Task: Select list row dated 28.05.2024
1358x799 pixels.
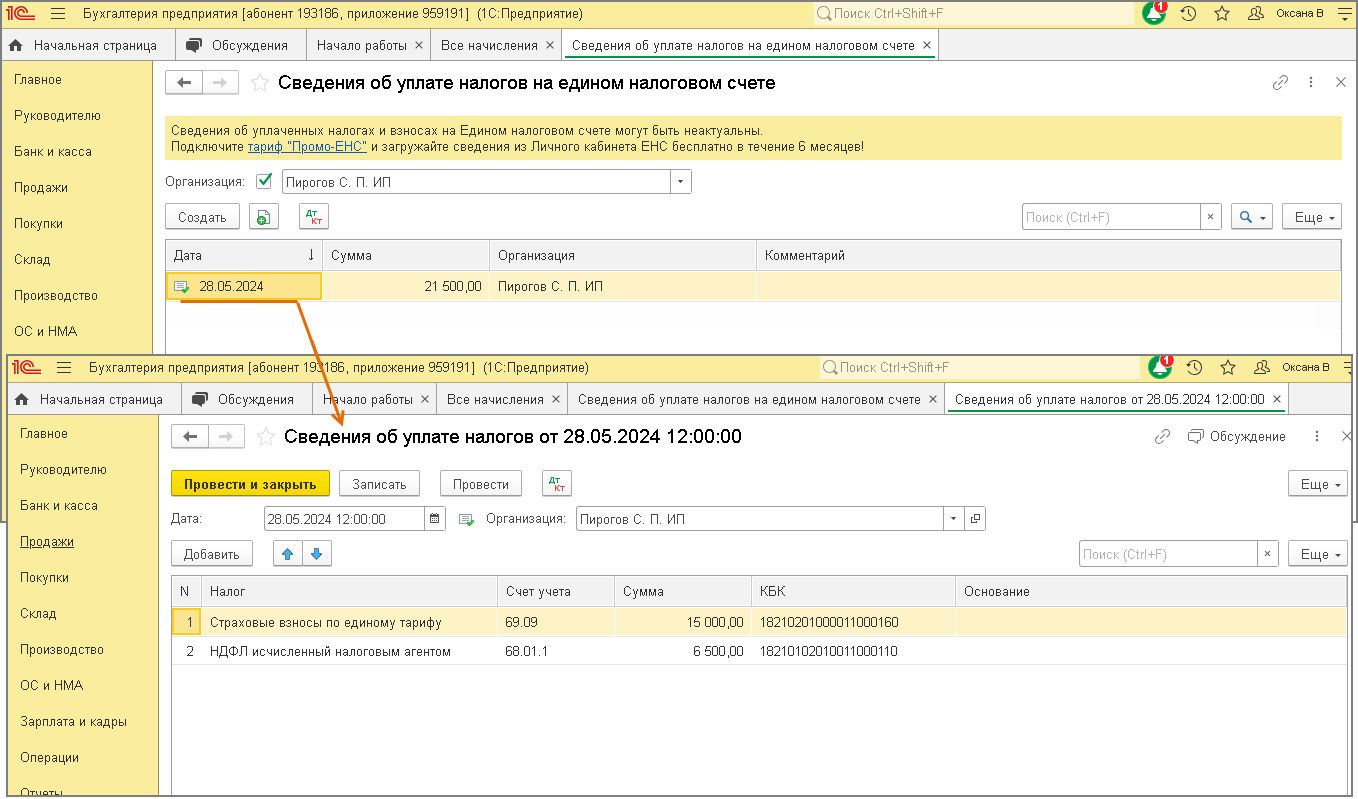Action: coord(753,286)
